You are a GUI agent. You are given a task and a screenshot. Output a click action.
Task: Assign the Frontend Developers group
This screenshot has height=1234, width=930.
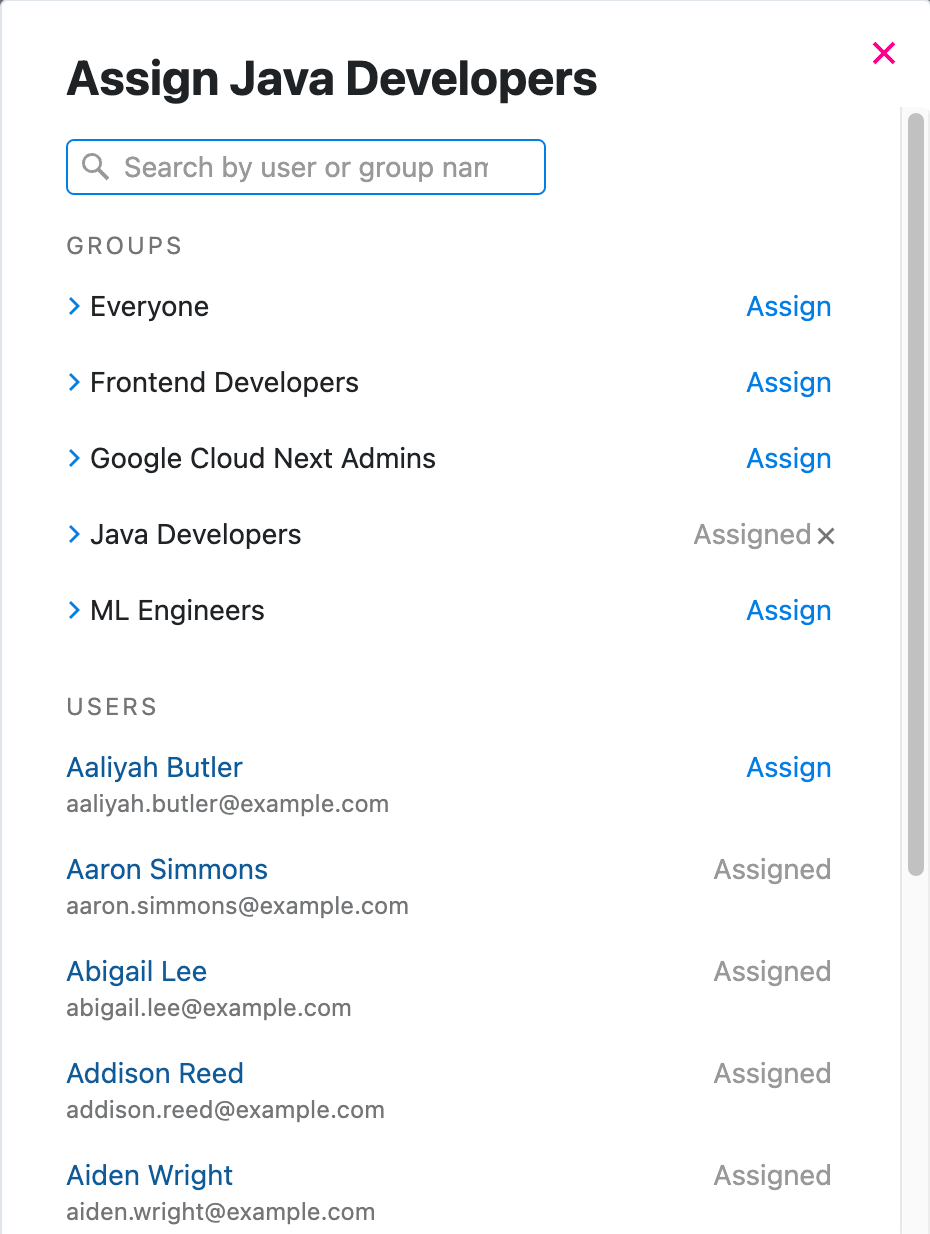coord(788,382)
